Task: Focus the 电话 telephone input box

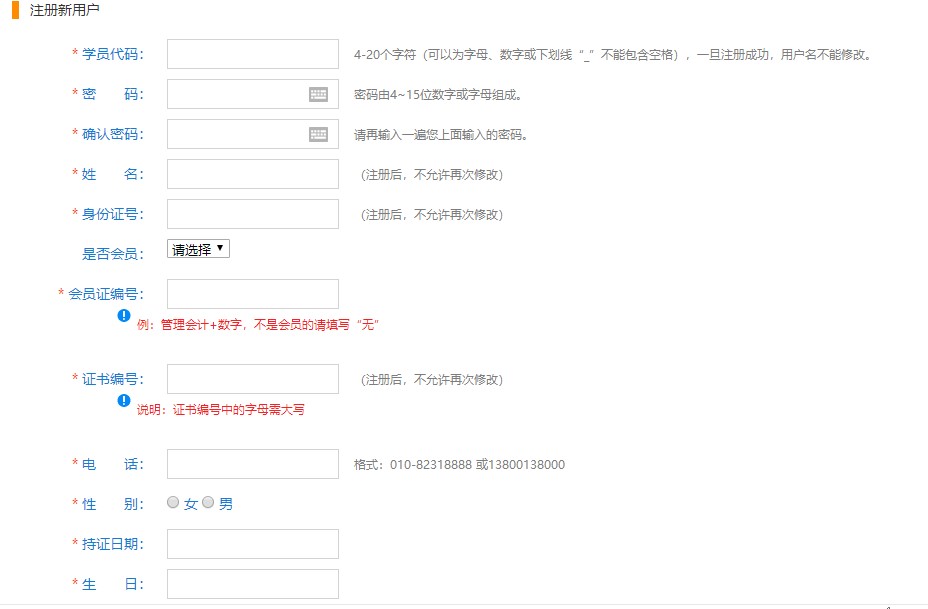Action: click(252, 463)
